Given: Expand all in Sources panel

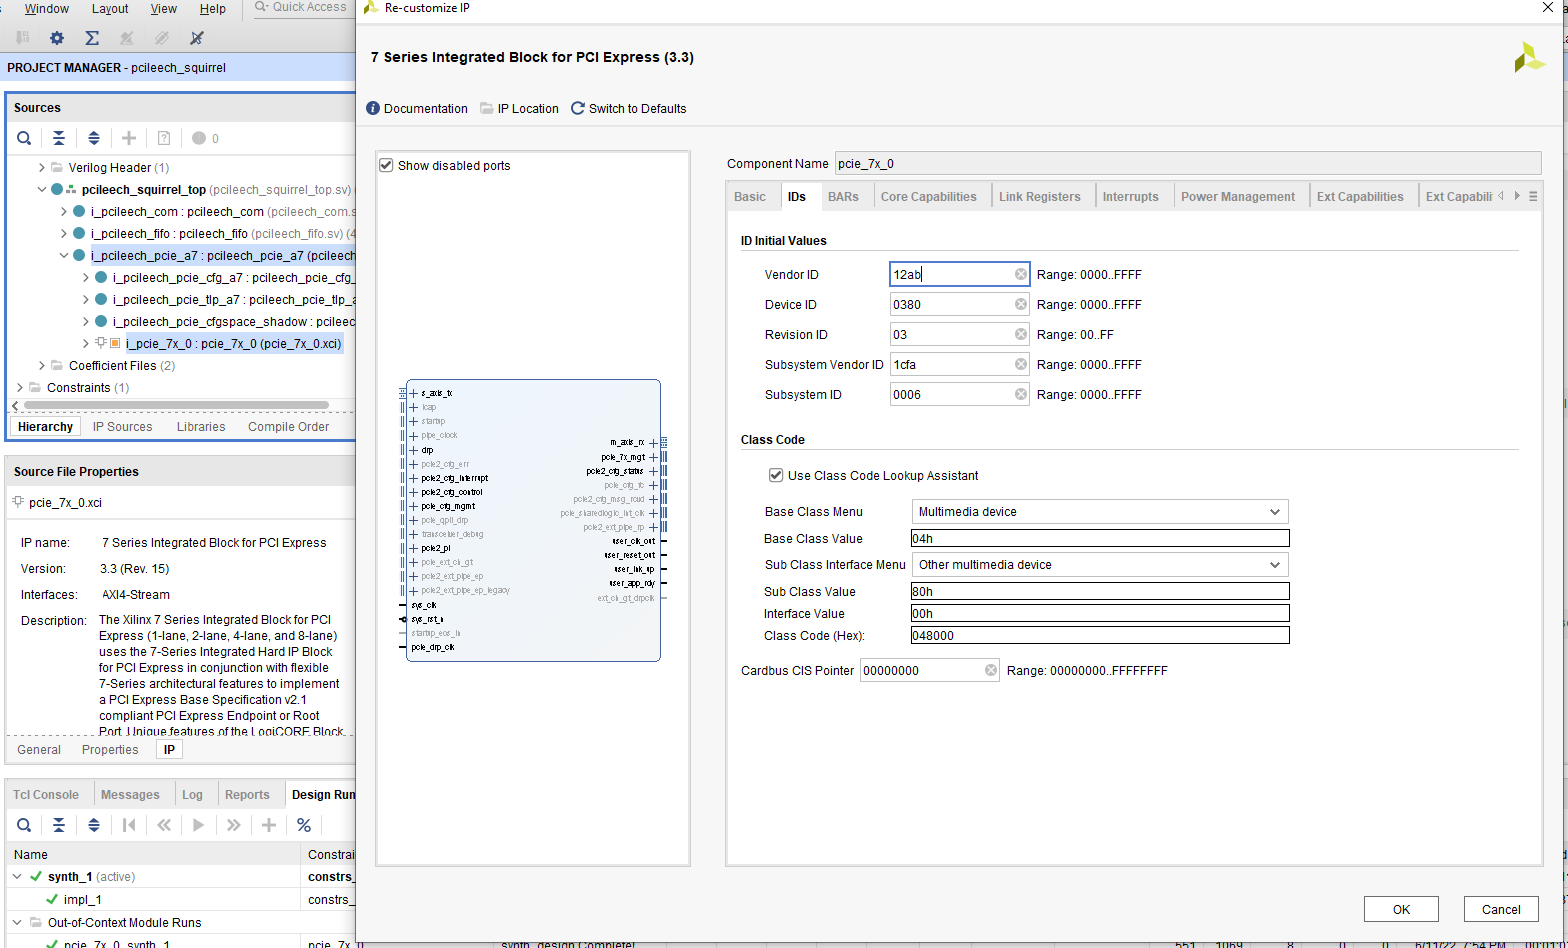Looking at the screenshot, I should [94, 138].
